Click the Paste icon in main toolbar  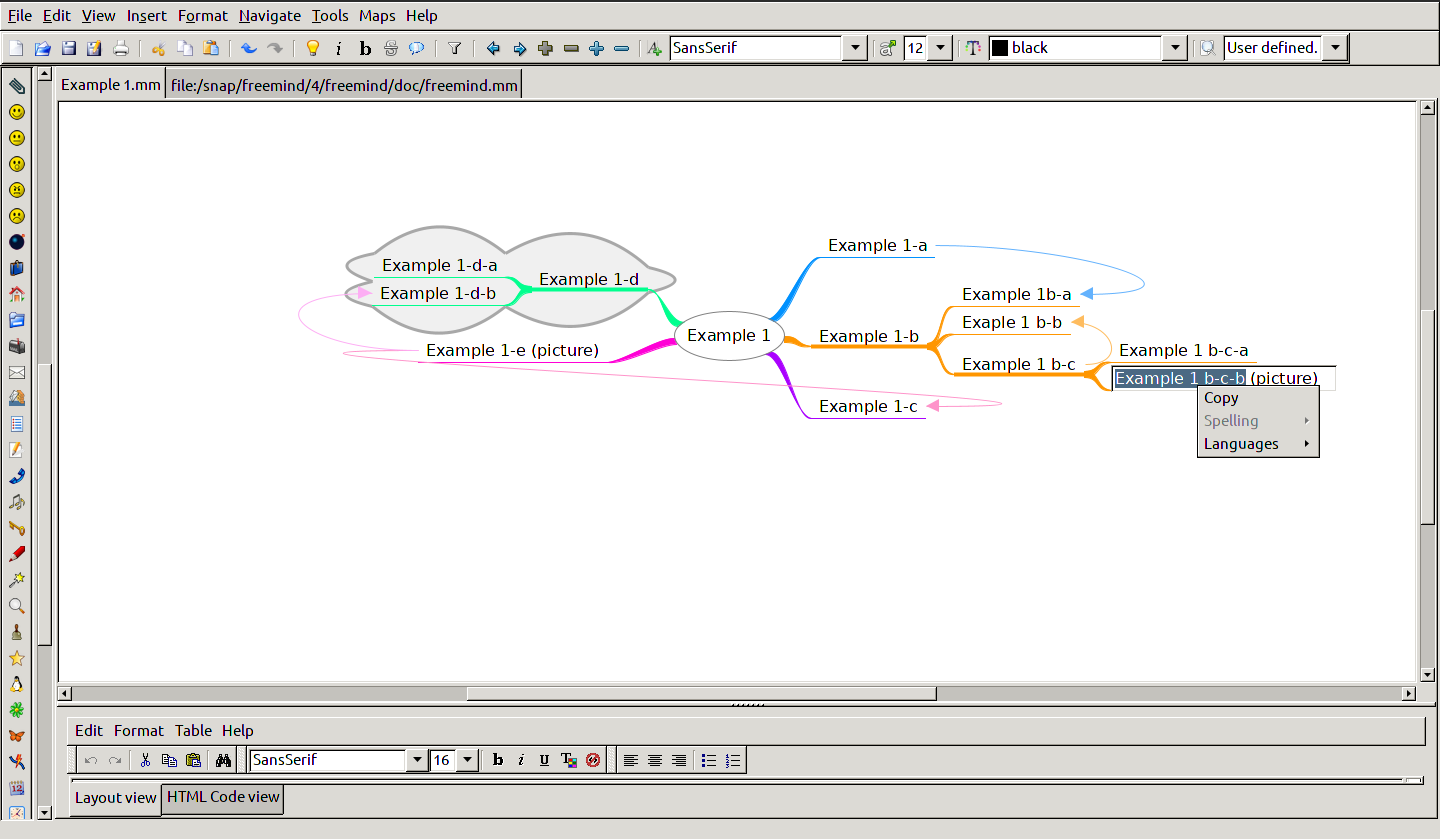pos(211,48)
